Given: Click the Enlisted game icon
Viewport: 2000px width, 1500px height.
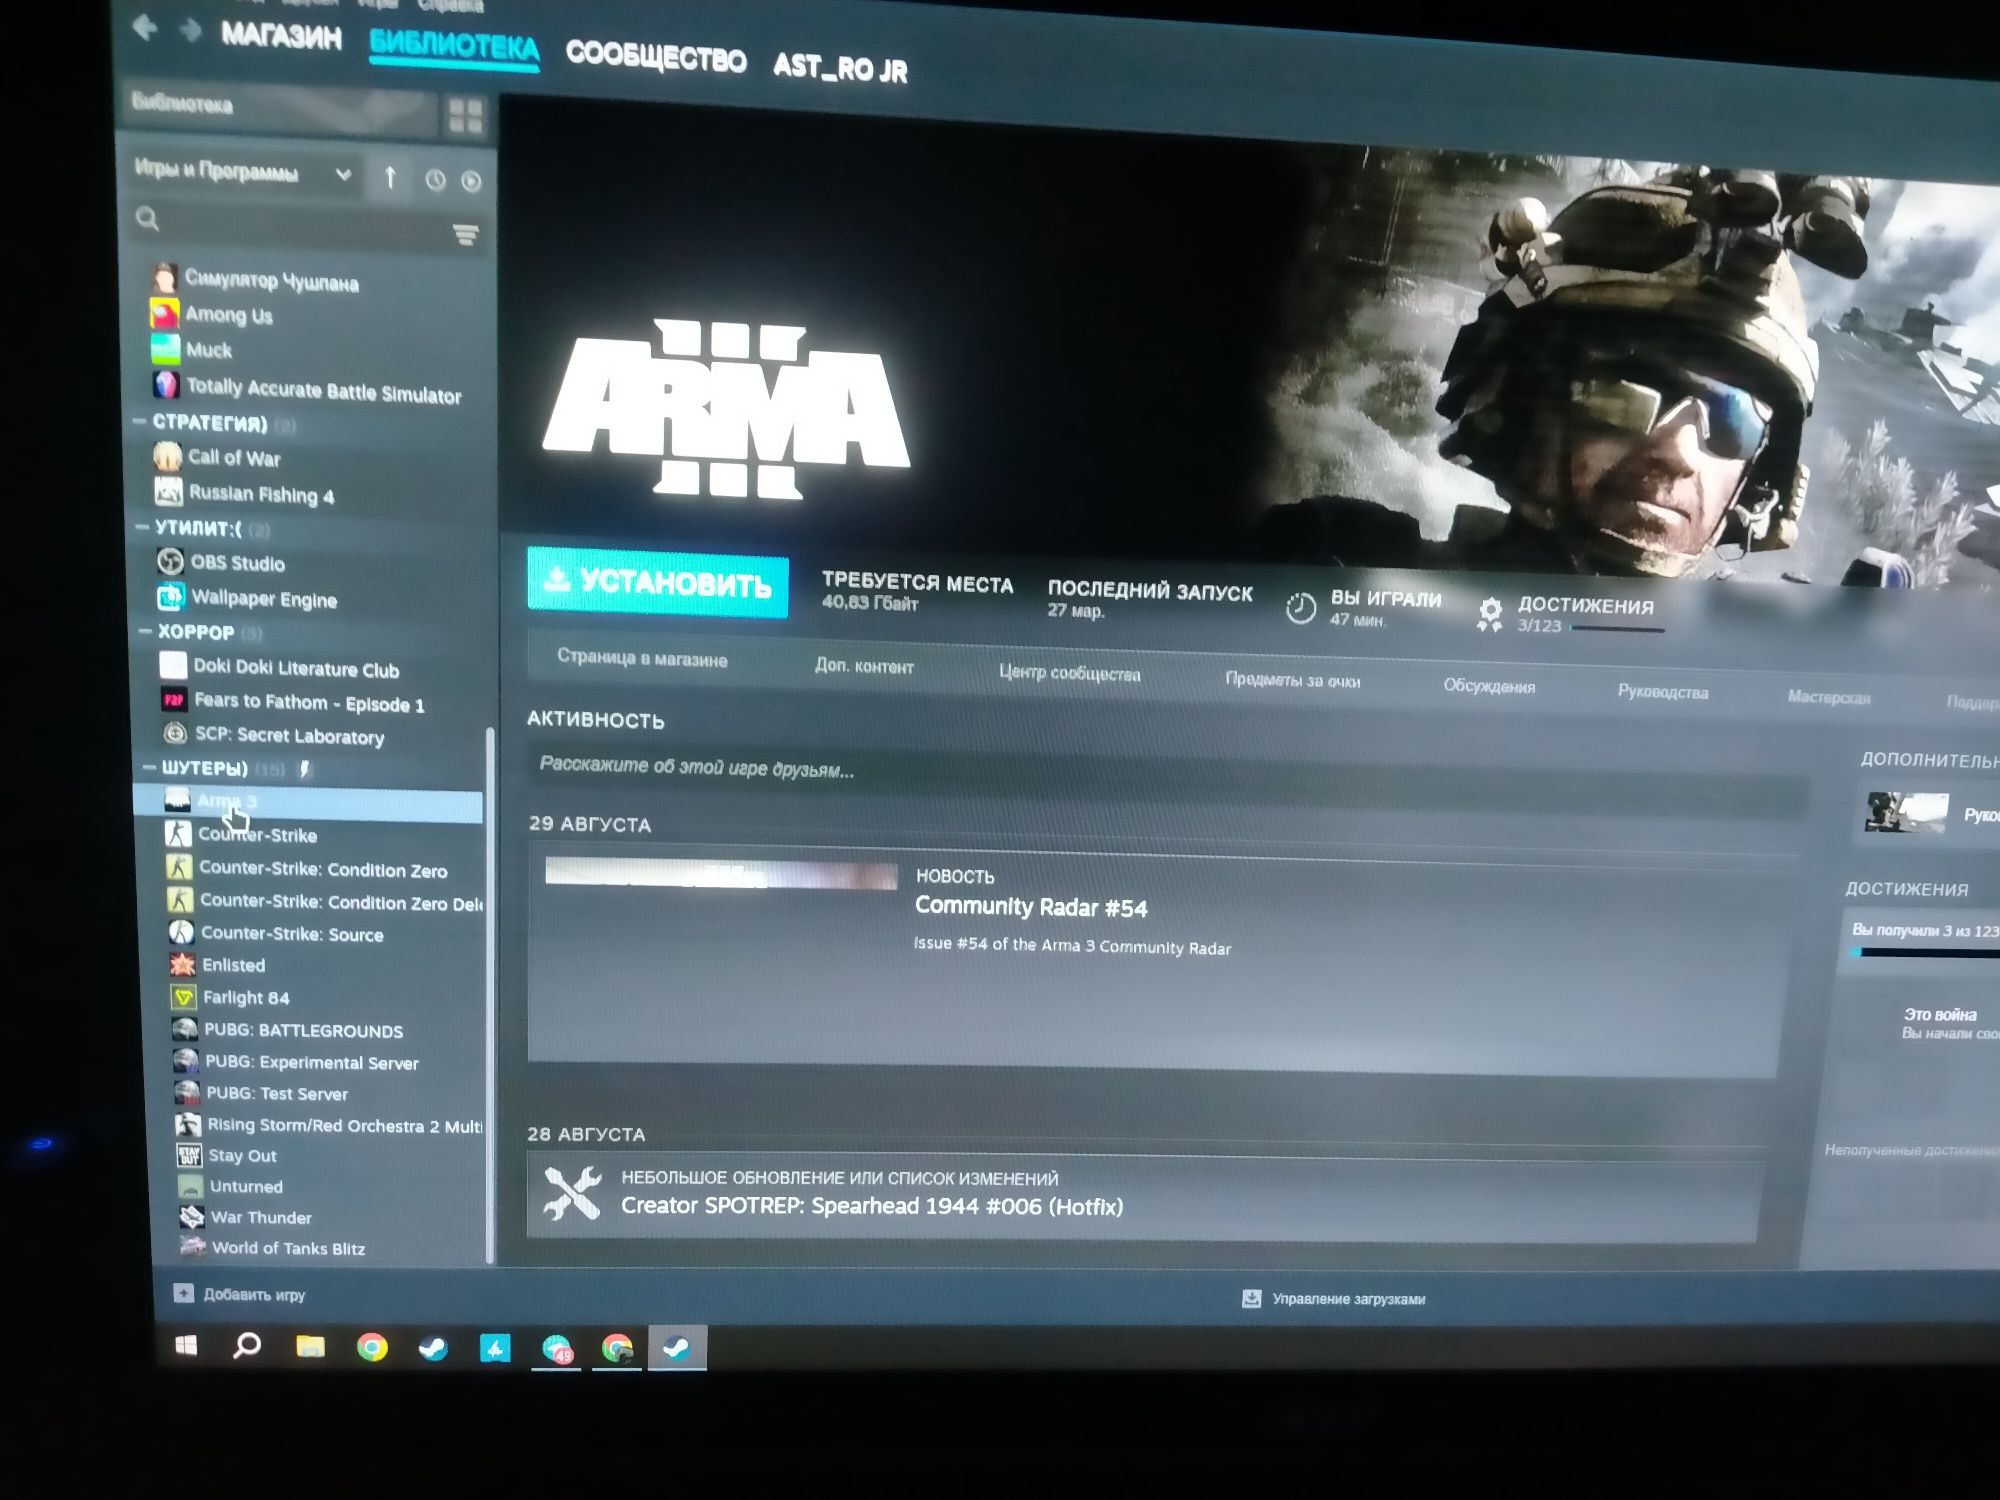Looking at the screenshot, I should 182,964.
